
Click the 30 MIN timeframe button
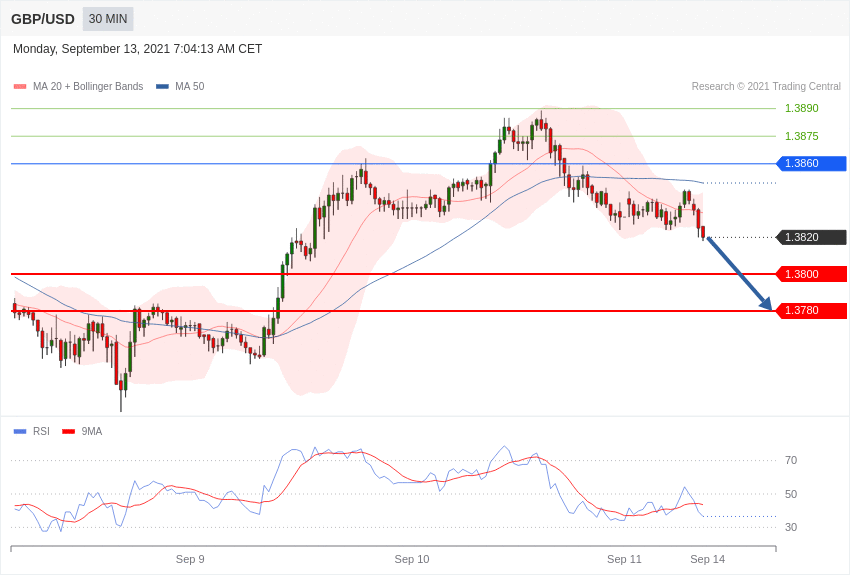108,19
